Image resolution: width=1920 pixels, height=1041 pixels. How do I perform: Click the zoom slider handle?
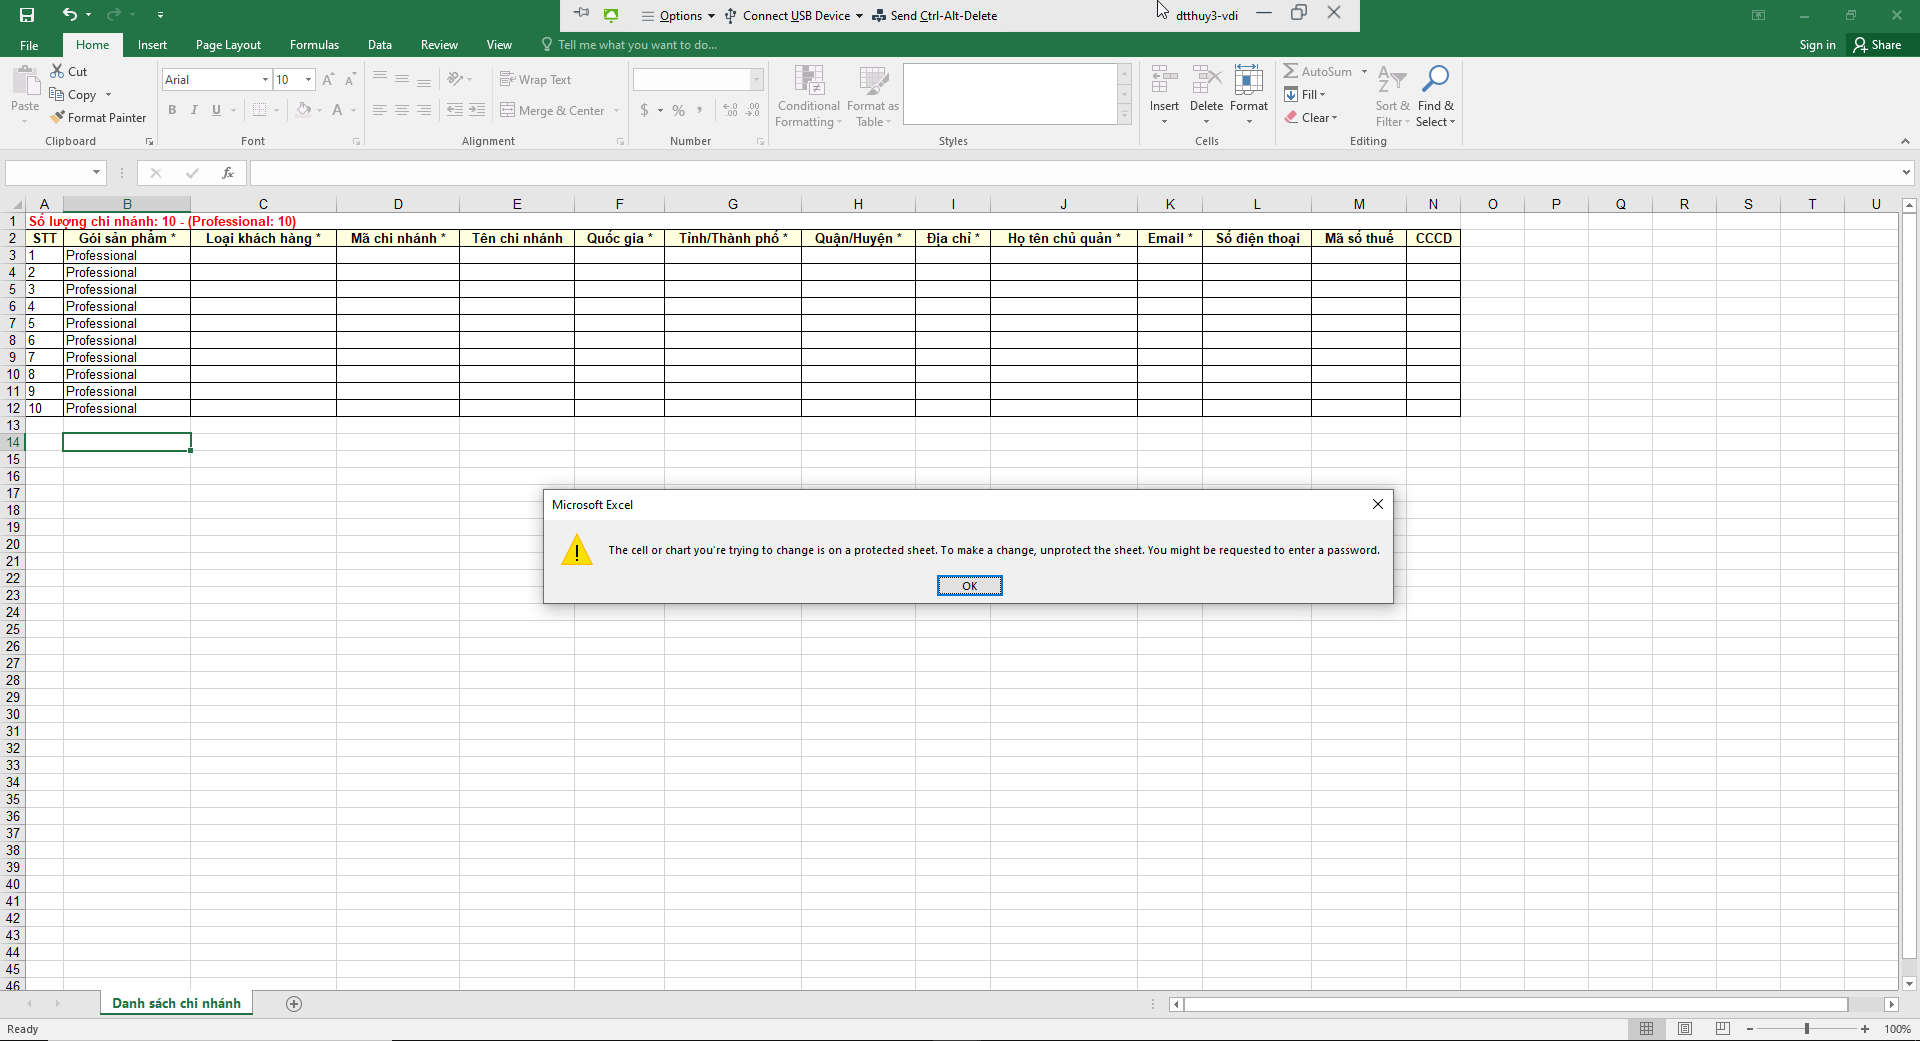[x=1807, y=1029]
